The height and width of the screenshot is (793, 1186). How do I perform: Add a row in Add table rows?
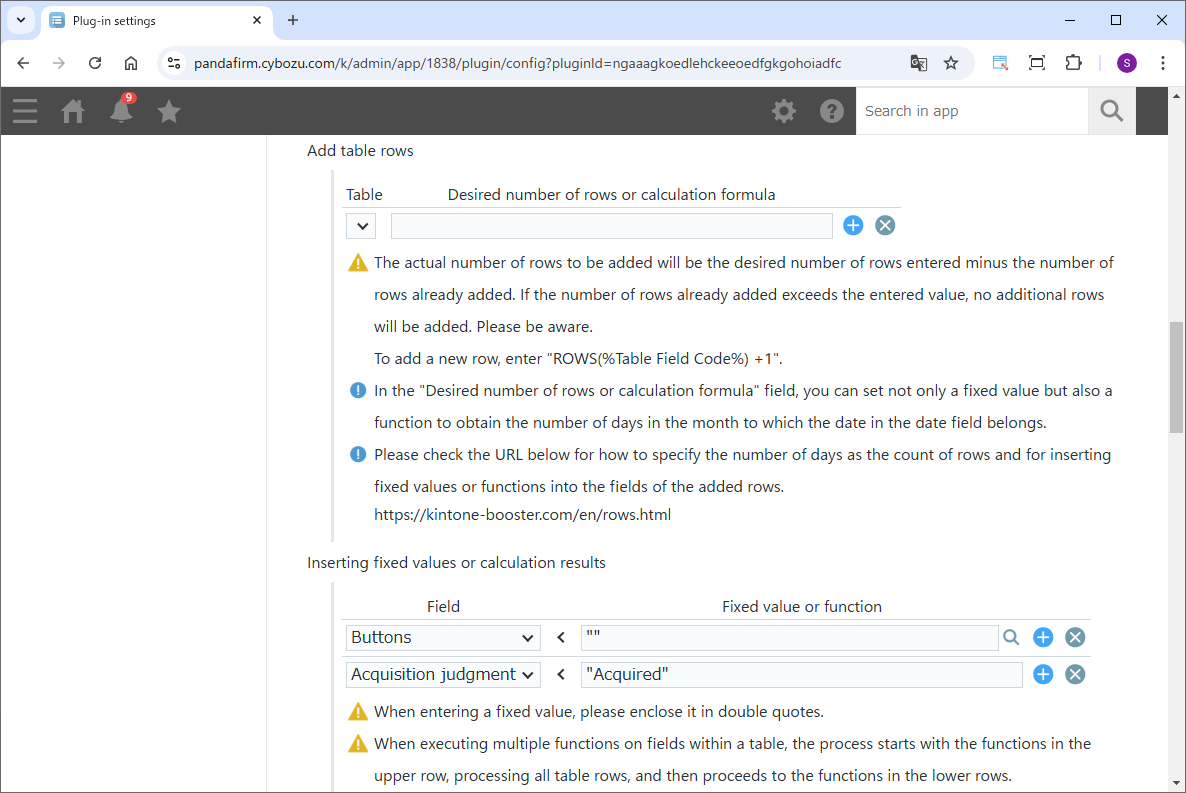[853, 226]
